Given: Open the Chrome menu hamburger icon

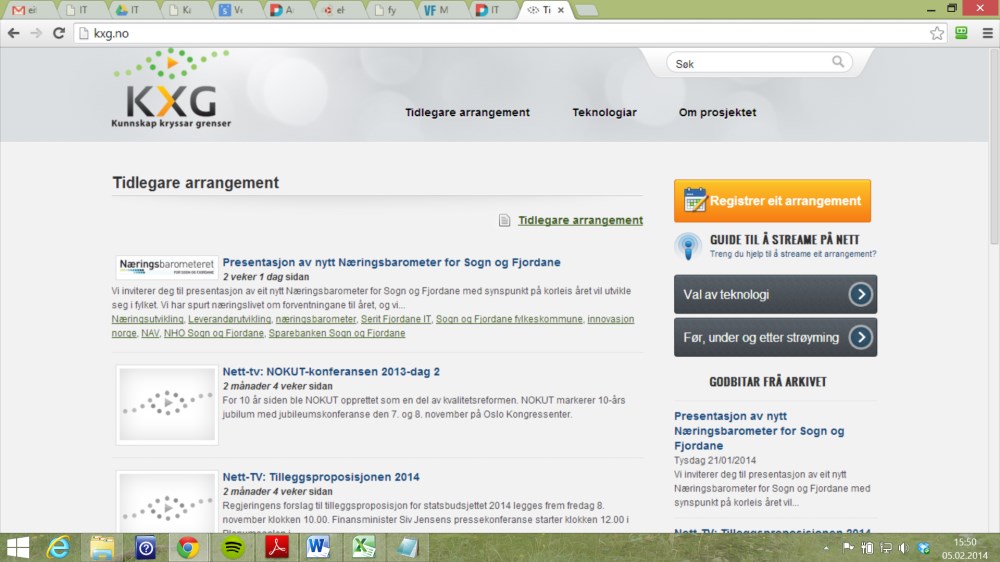Looking at the screenshot, I should pyautogui.click(x=987, y=33).
